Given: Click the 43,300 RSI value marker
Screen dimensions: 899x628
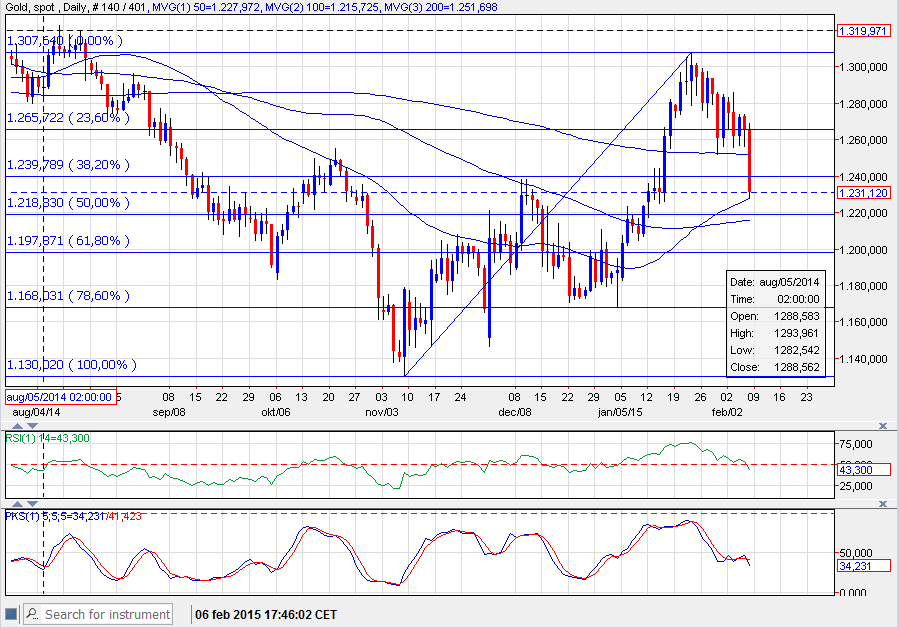Looking at the screenshot, I should click(863, 470).
